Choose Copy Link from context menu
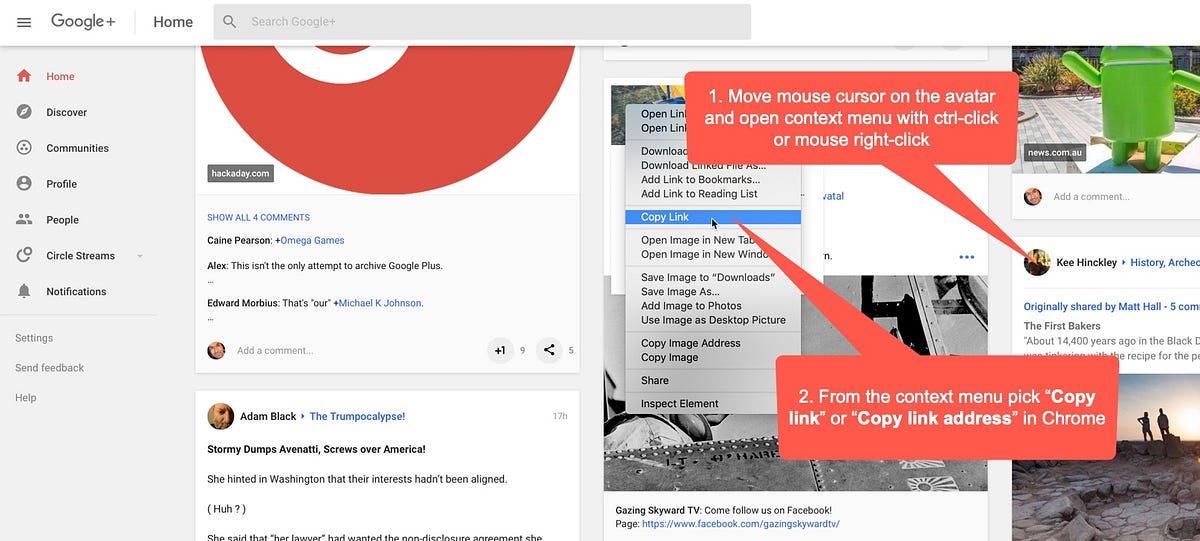Screen dimensions: 1200x541 pyautogui.click(x=713, y=217)
